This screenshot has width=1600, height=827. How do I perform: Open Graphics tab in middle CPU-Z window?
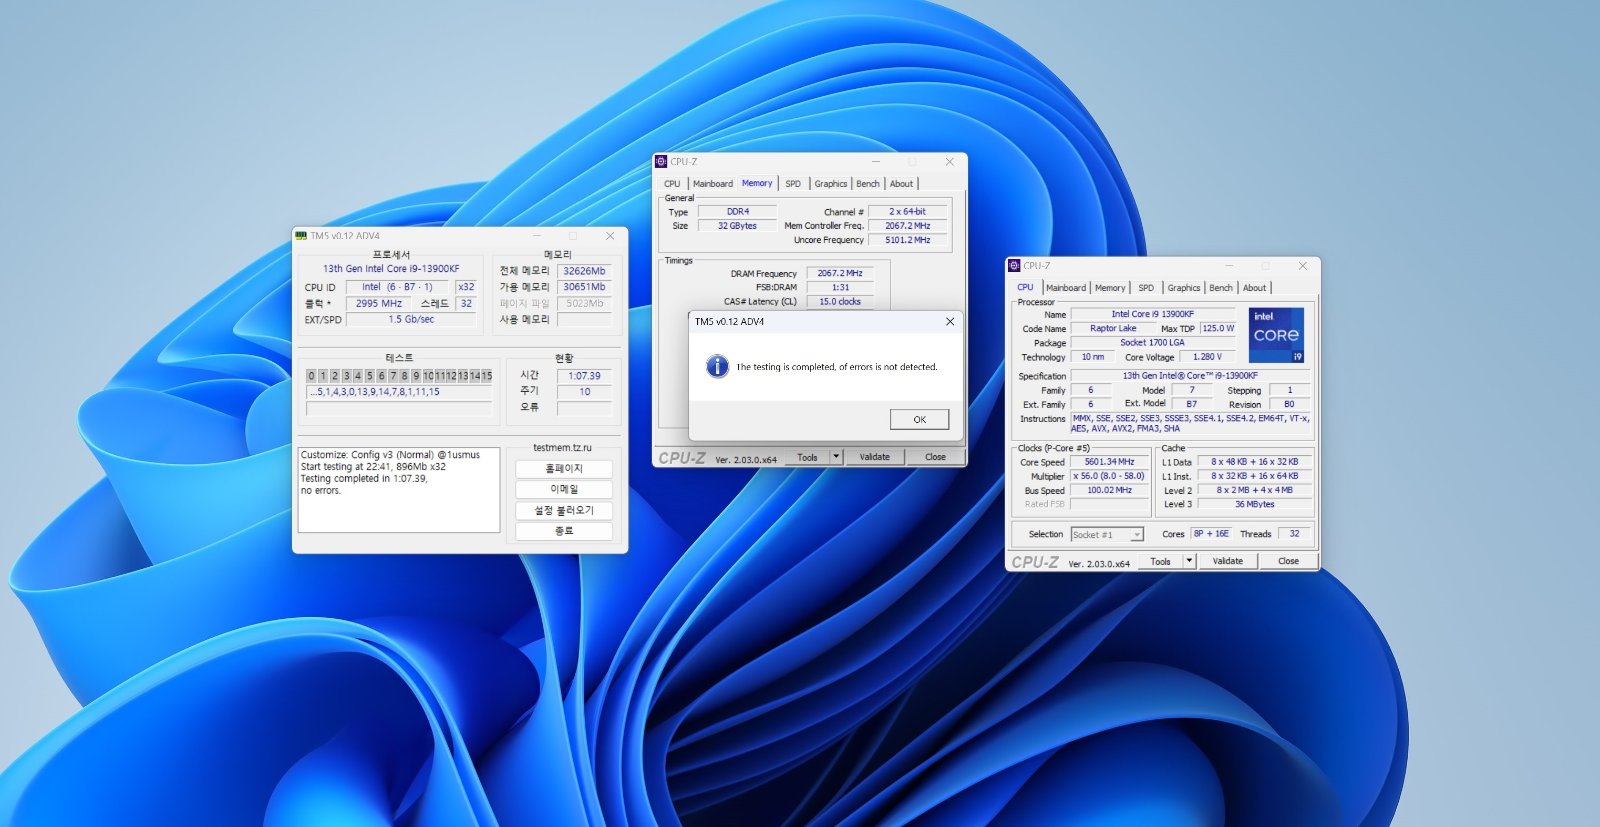[x=831, y=184]
